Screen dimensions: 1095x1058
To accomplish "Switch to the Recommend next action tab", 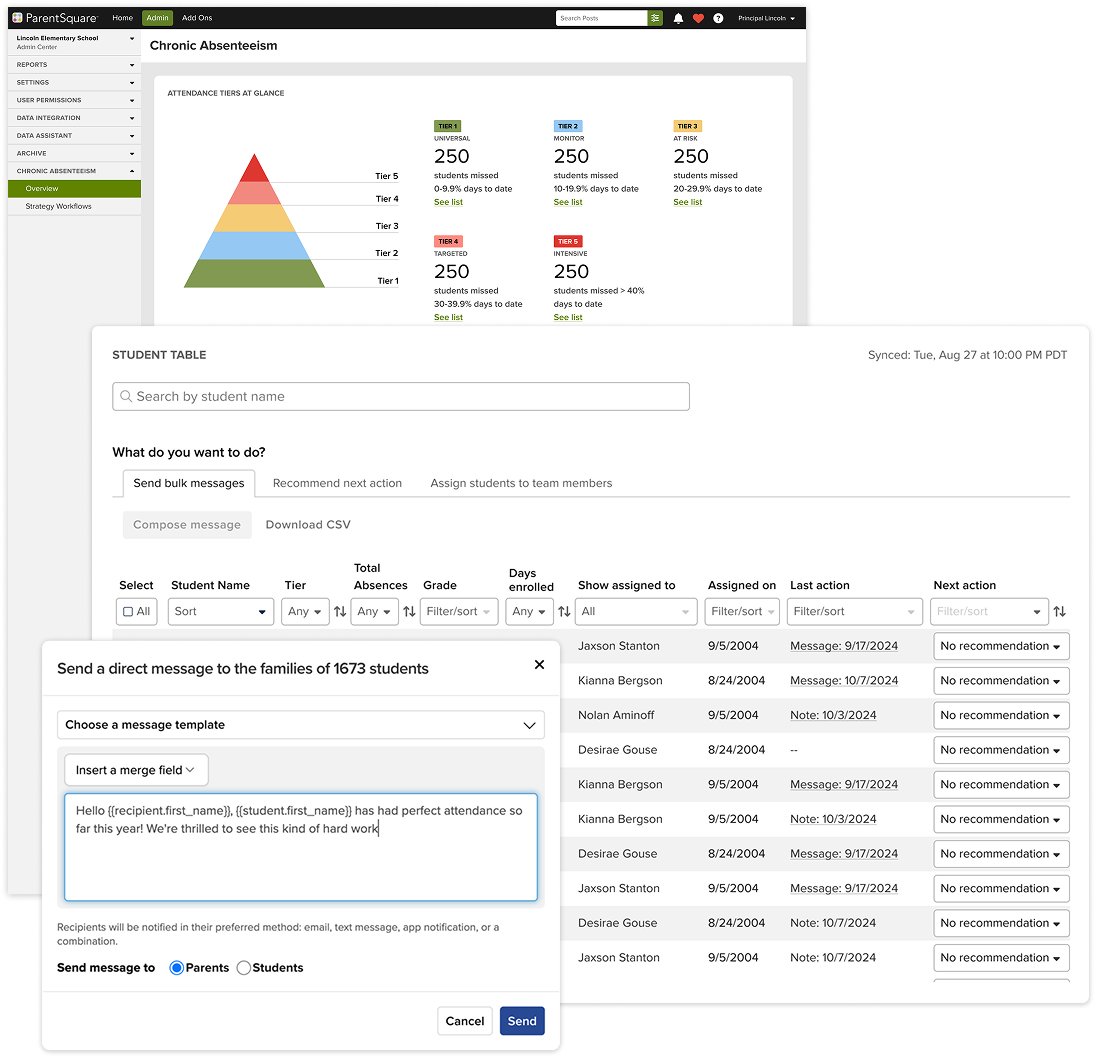I will pyautogui.click(x=337, y=482).
